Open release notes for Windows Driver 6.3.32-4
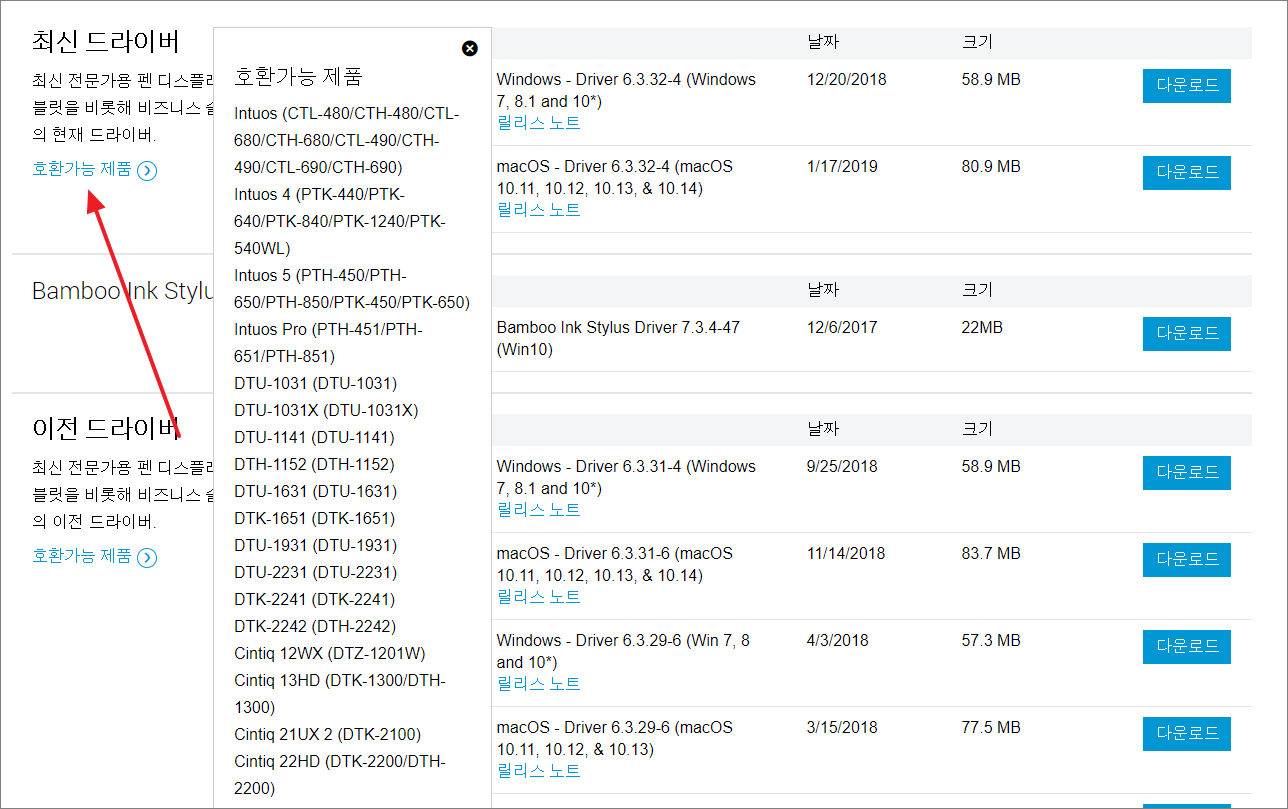This screenshot has height=809, width=1288. pos(538,123)
